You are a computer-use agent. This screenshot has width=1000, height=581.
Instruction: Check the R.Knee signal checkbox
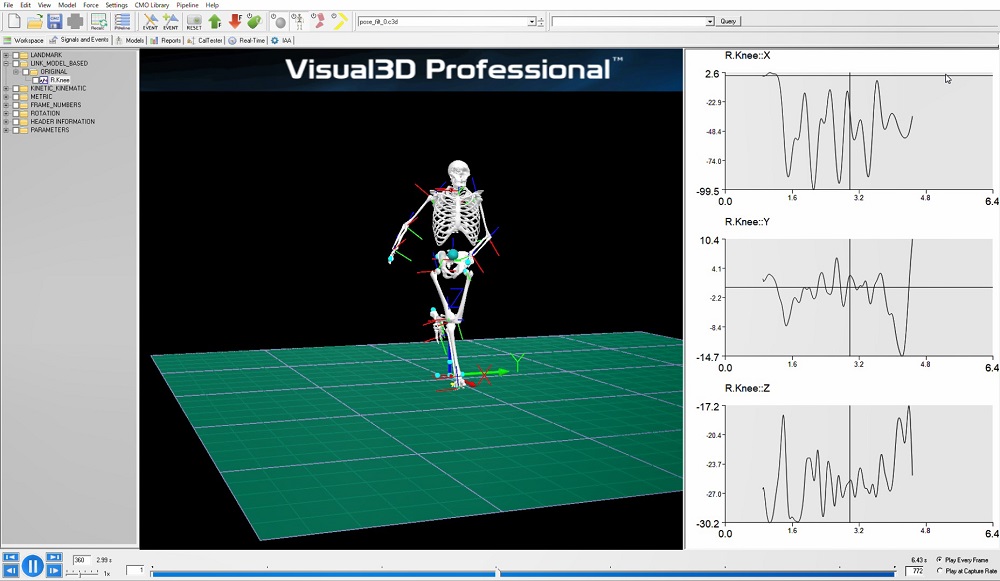click(35, 80)
